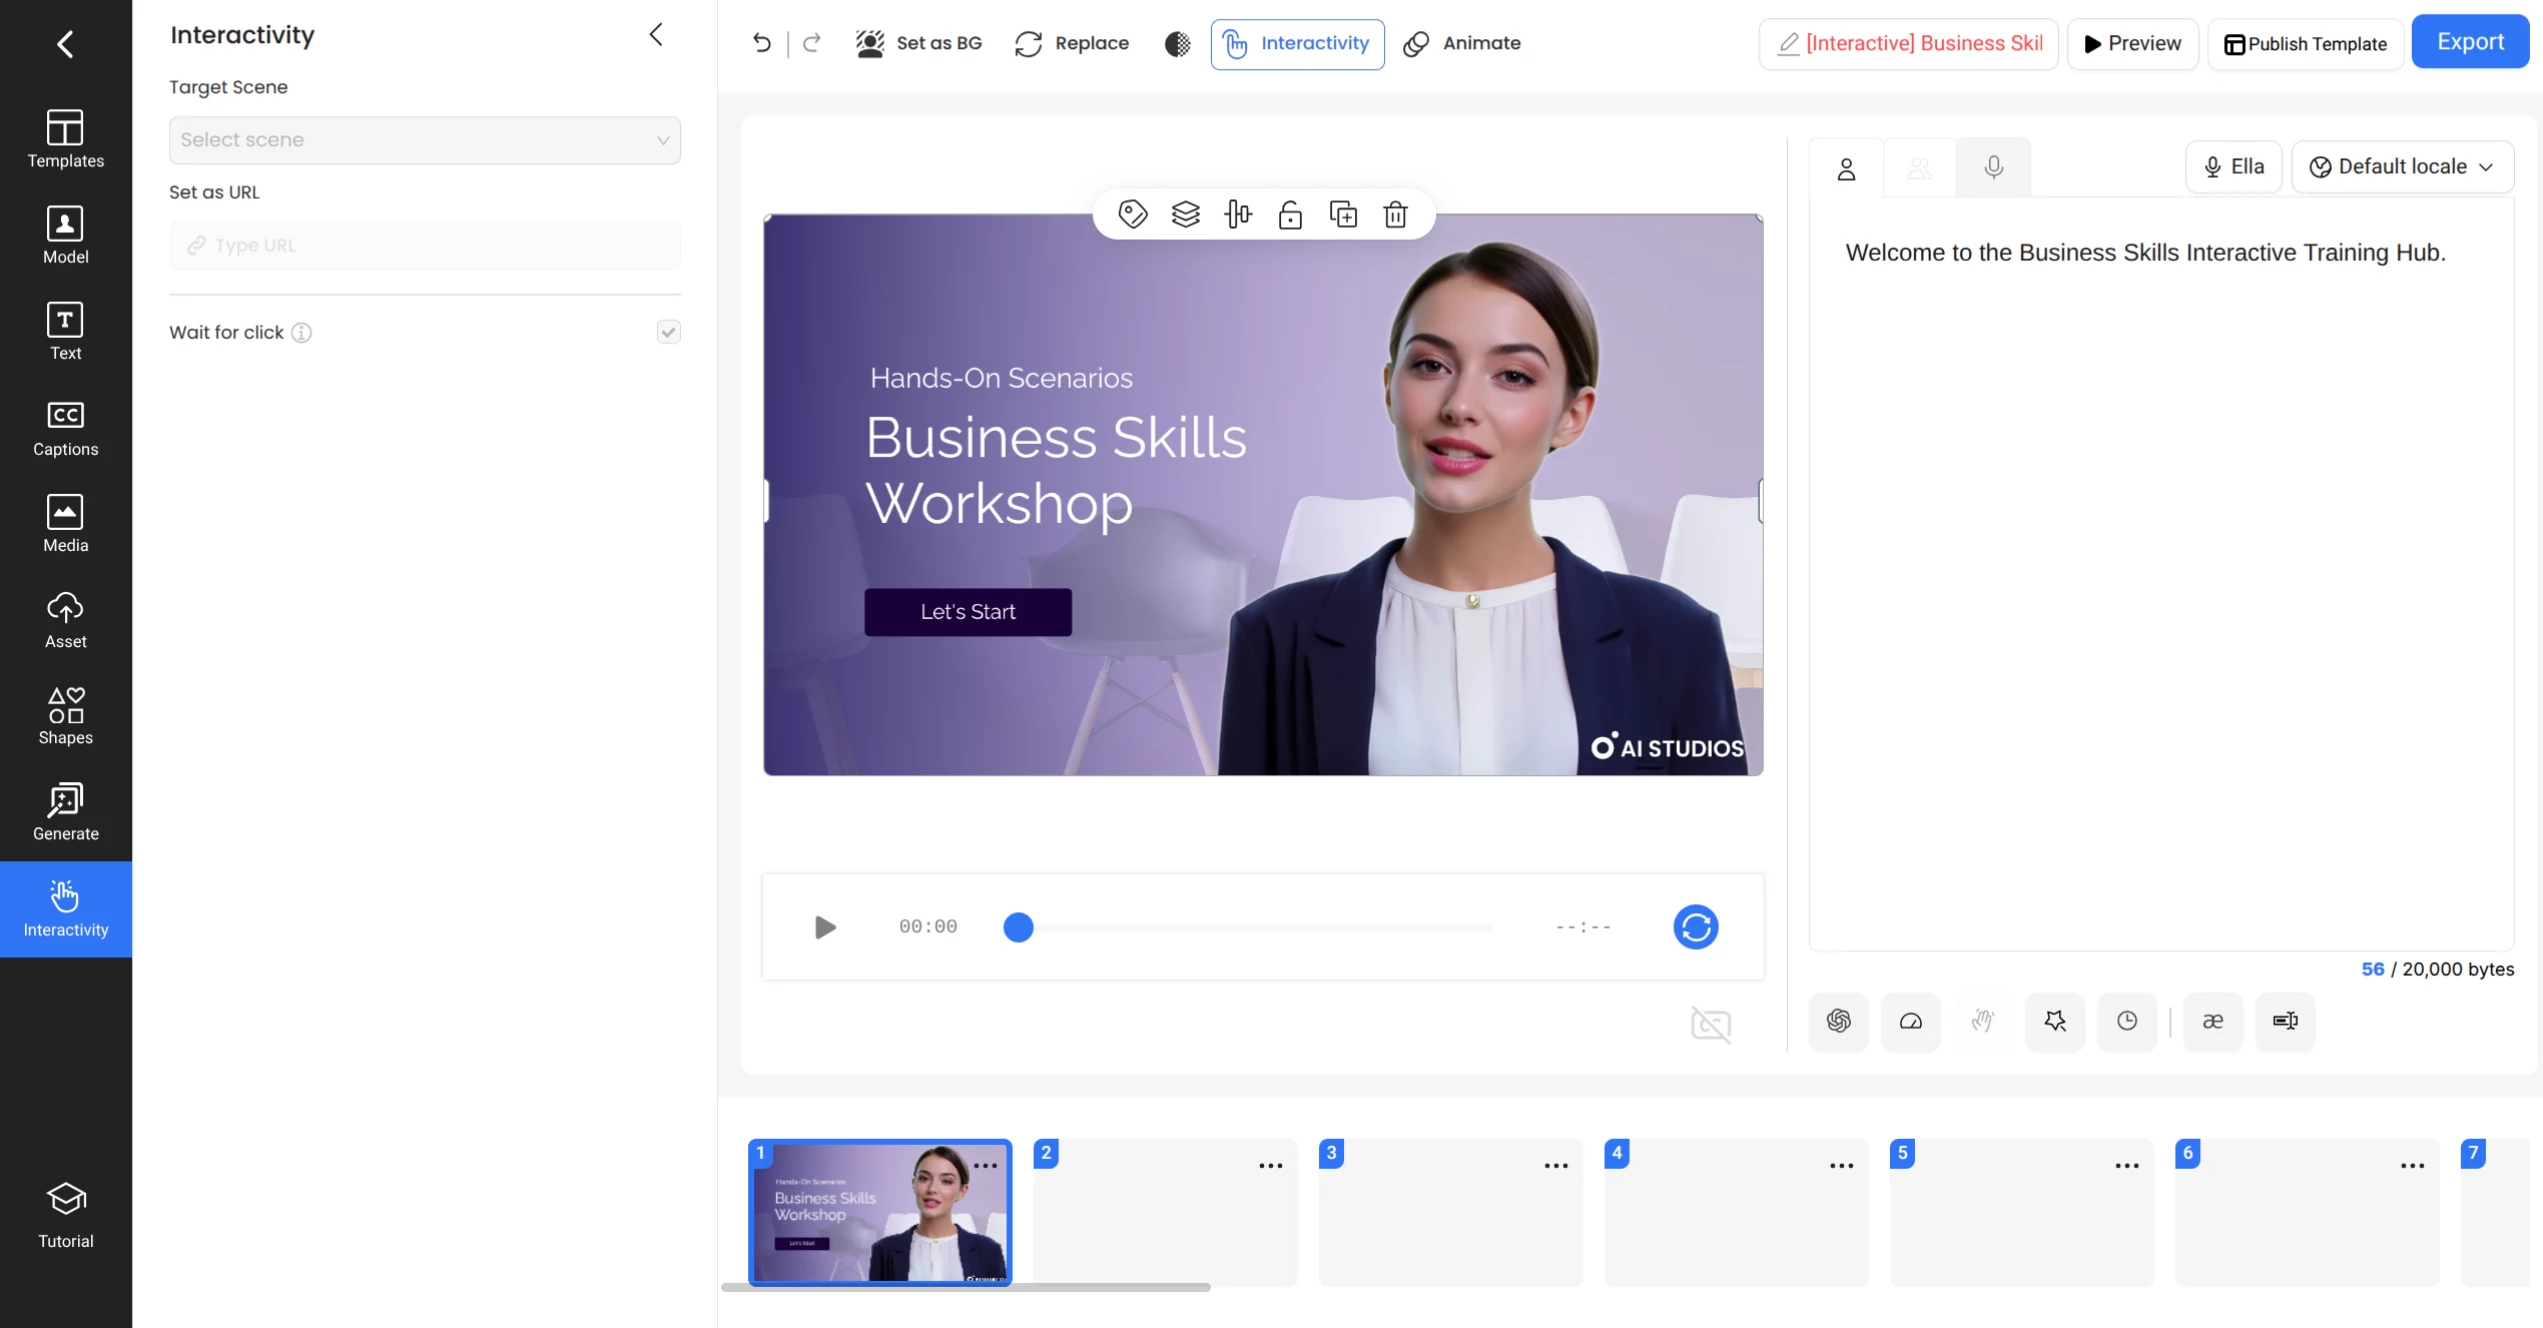Screen dimensions: 2543x1328
Task: Select the Model sidebar icon
Action: click(x=65, y=235)
